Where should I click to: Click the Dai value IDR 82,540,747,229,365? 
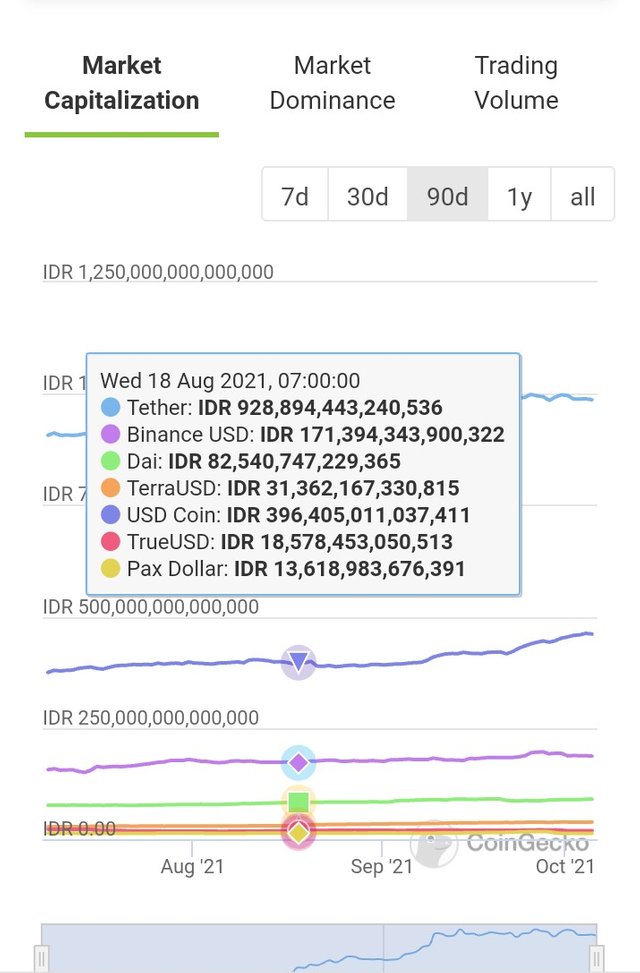[x=284, y=461]
